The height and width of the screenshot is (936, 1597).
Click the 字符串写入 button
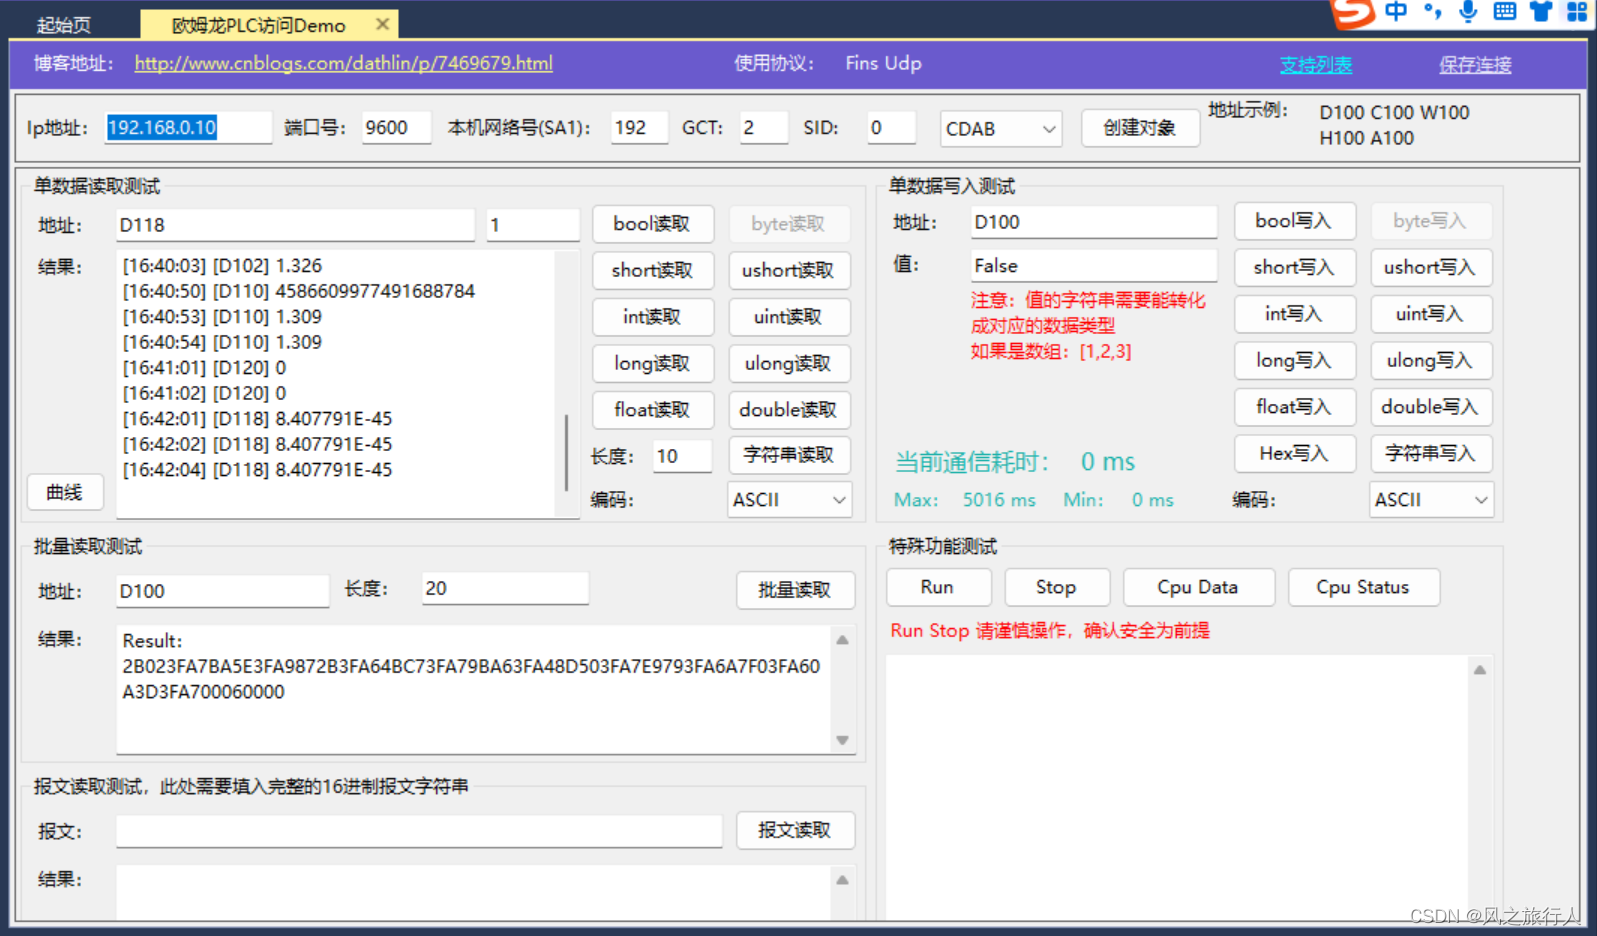tap(1430, 453)
